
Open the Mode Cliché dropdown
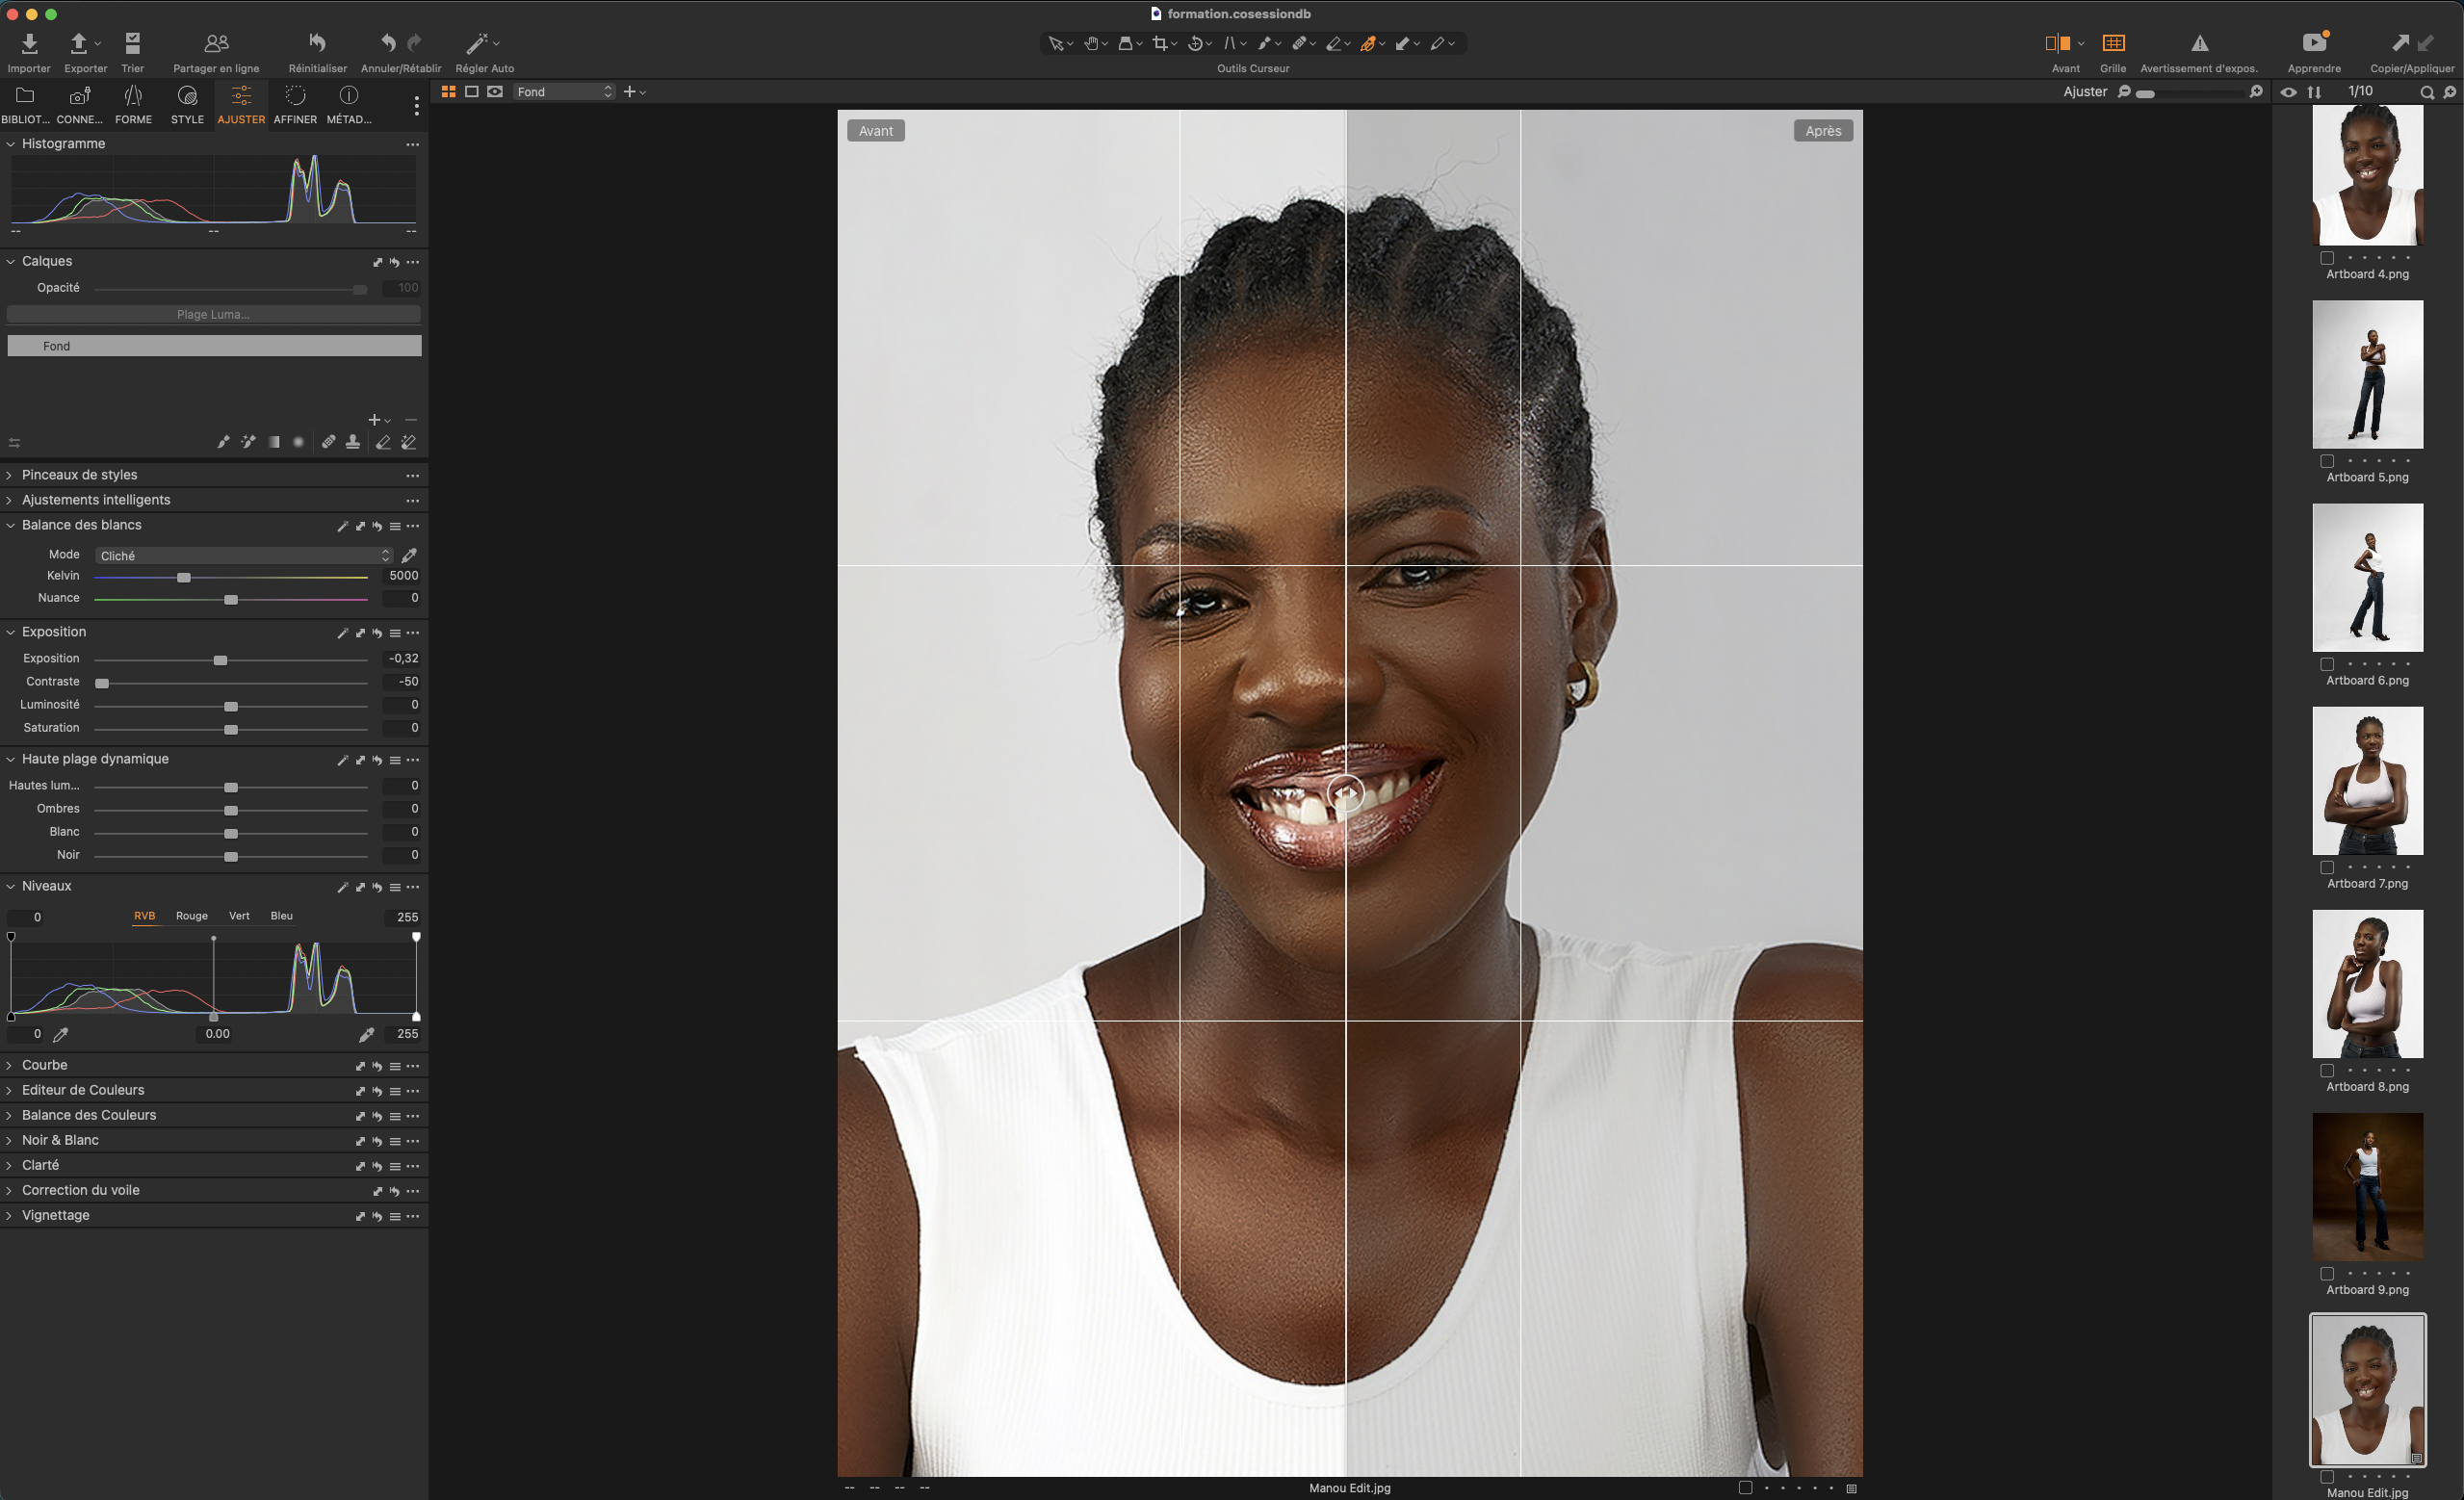(244, 555)
